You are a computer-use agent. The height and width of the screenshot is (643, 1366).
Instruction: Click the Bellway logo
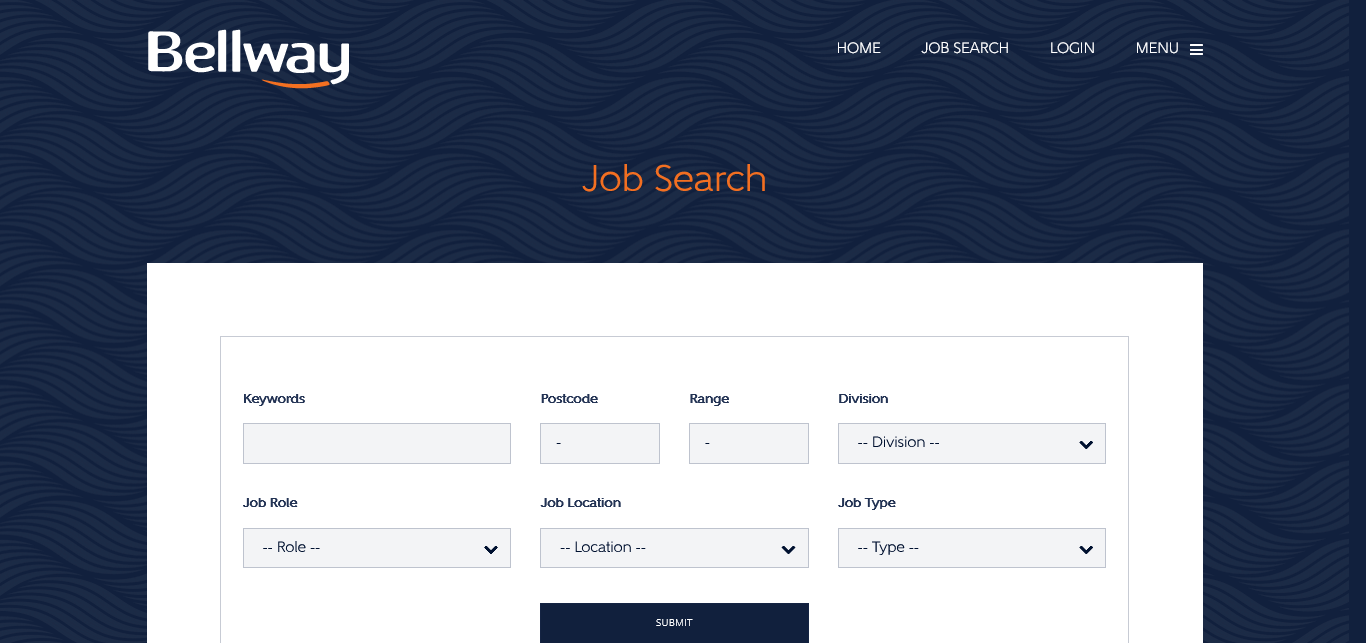248,57
